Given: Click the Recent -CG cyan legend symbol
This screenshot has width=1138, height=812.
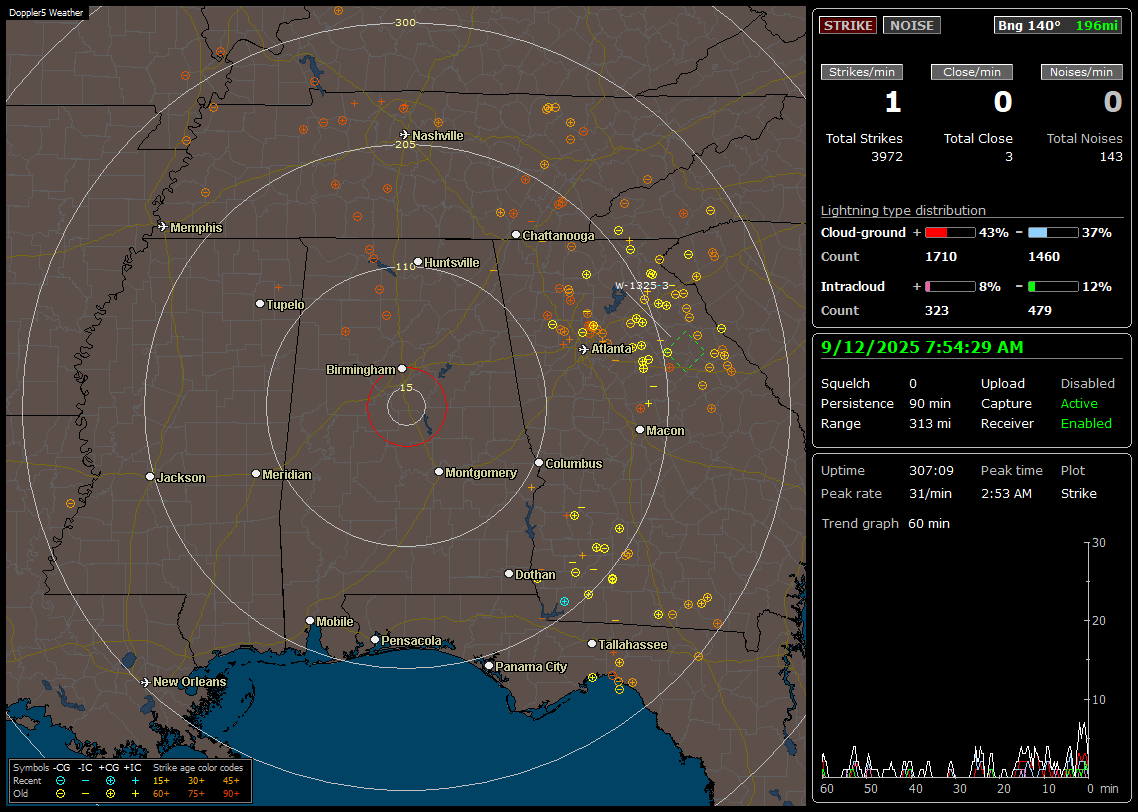Looking at the screenshot, I should (x=60, y=781).
